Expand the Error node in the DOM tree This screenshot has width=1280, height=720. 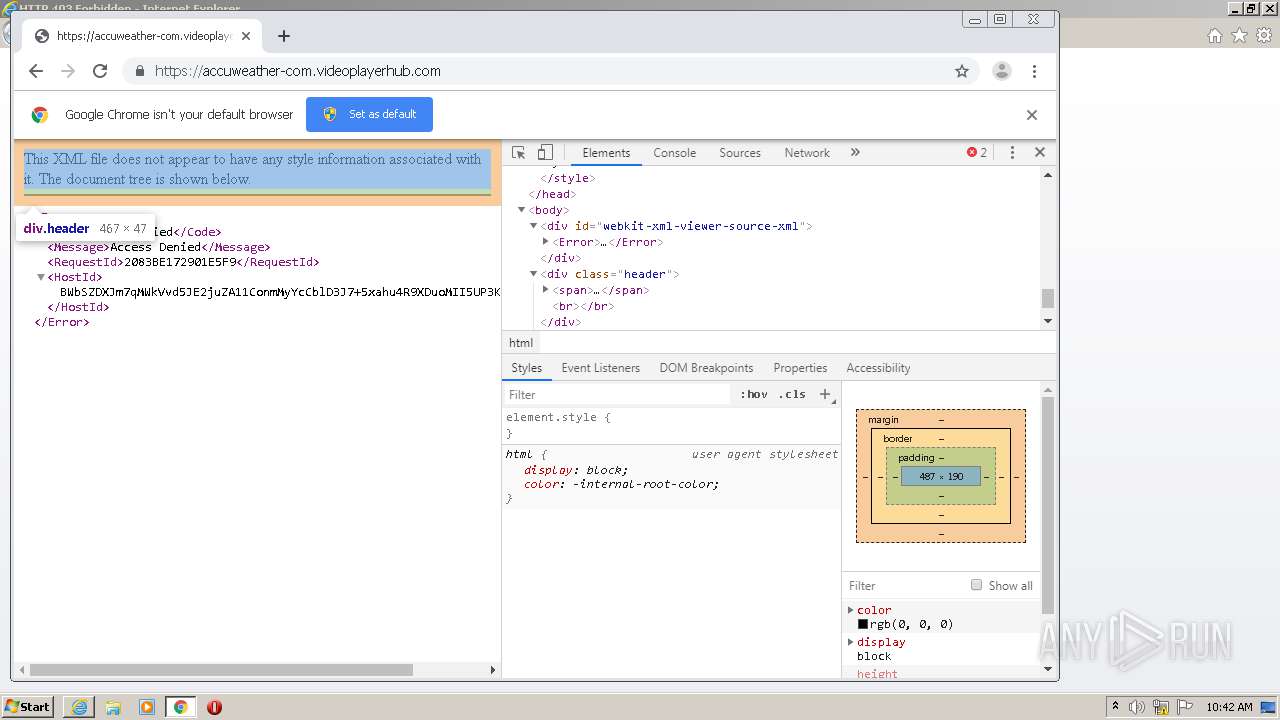(x=545, y=242)
